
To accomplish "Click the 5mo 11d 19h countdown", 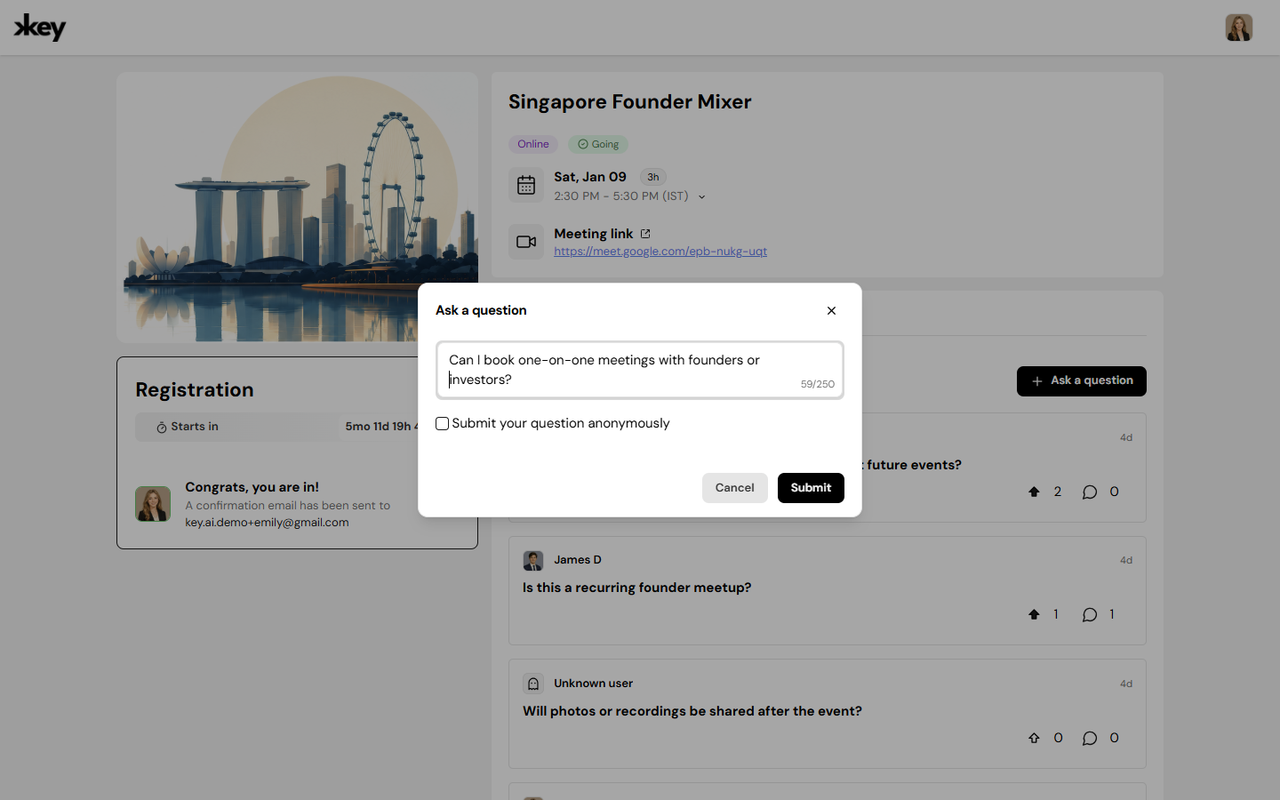I will (382, 427).
